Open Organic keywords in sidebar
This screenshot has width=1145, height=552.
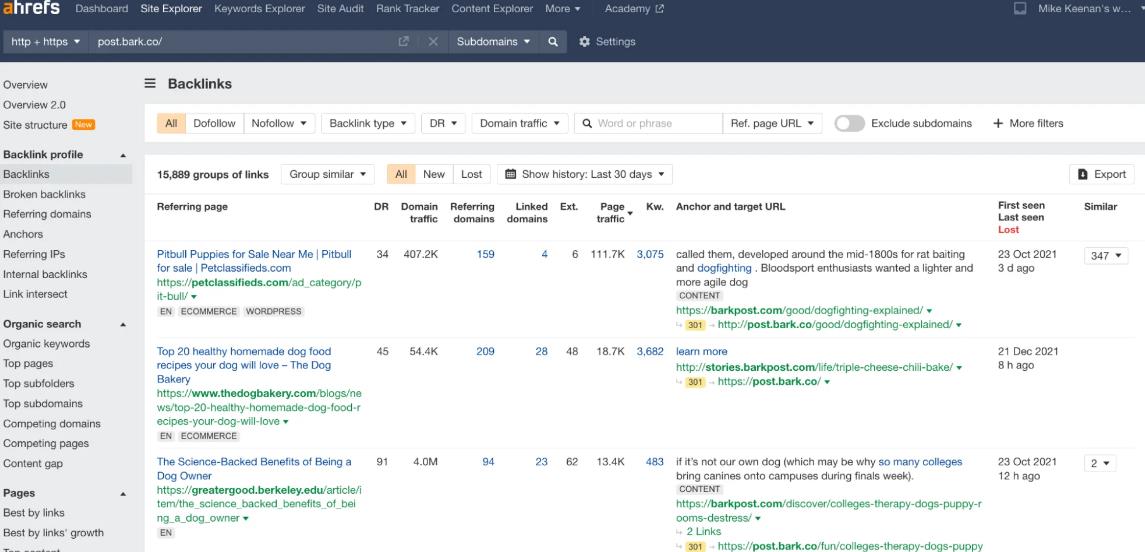(46, 344)
